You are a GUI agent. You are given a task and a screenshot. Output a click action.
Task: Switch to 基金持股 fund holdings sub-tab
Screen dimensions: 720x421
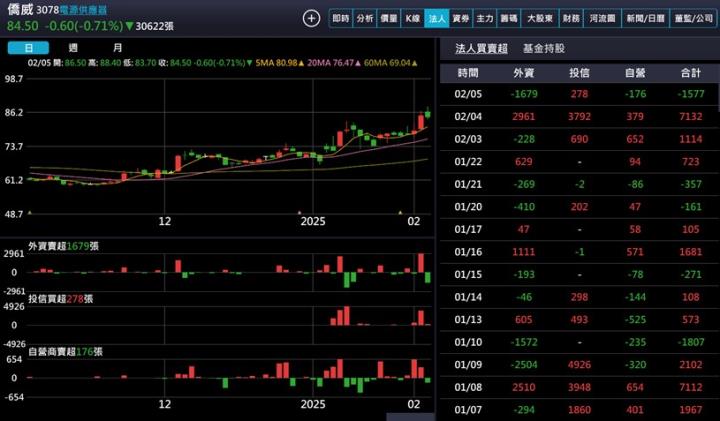[x=544, y=48]
